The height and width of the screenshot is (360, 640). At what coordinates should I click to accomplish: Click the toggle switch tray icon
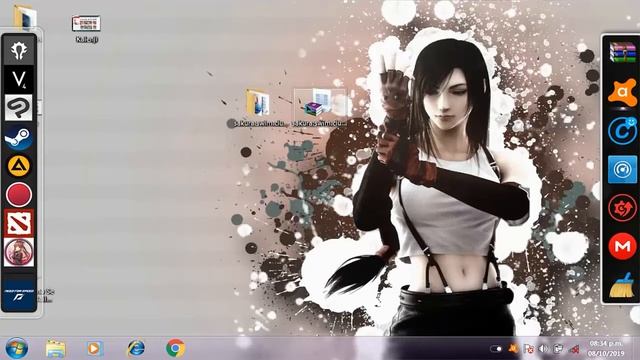coord(496,349)
